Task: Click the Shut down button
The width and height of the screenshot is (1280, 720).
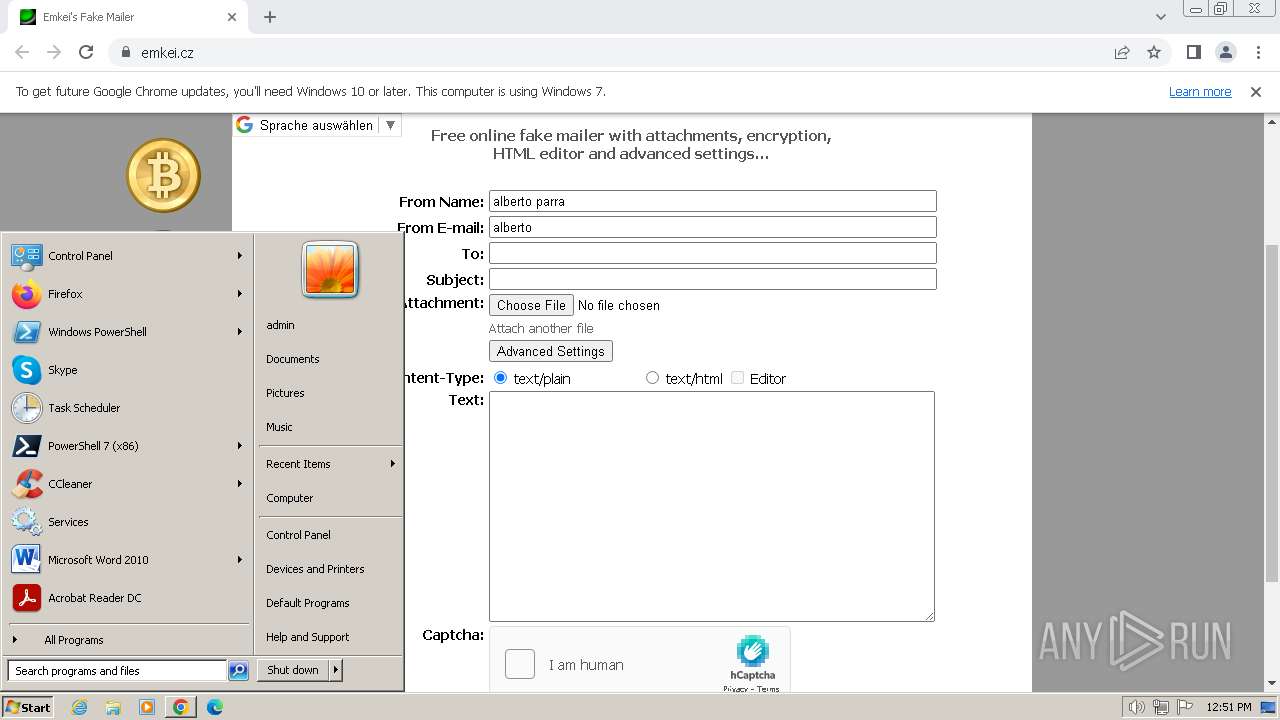Action: (x=293, y=670)
